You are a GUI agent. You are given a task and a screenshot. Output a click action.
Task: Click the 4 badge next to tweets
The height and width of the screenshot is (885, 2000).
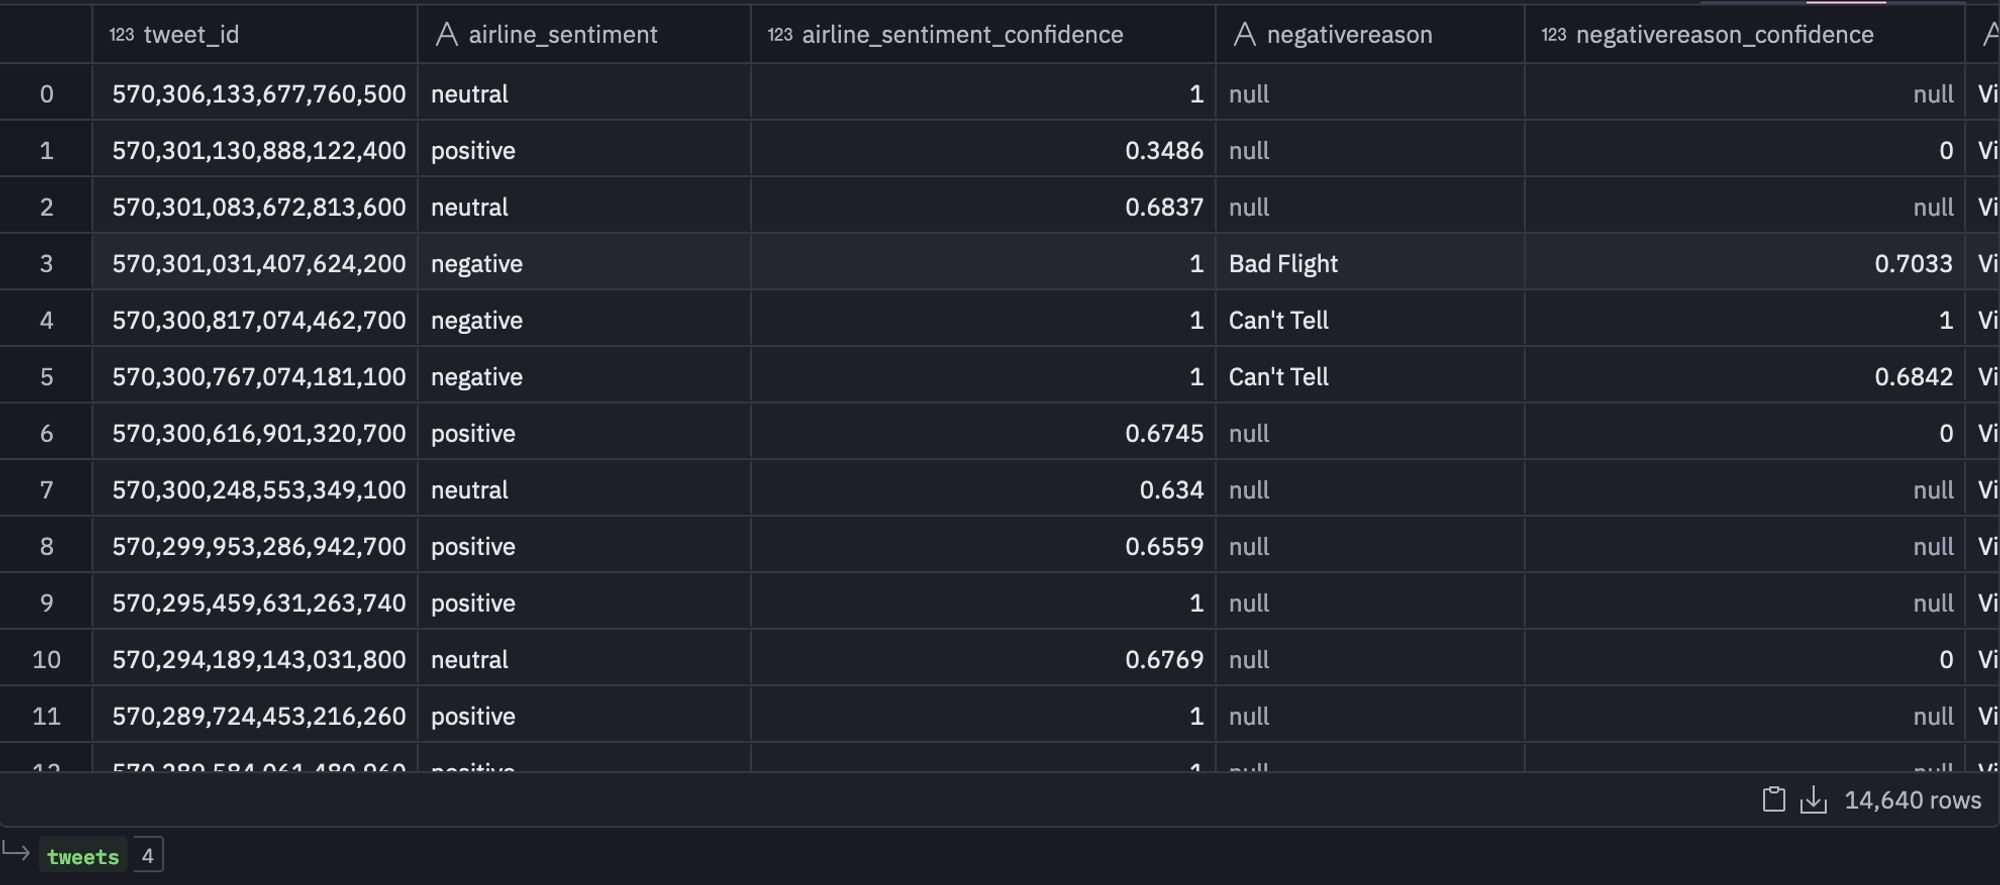pyautogui.click(x=148, y=856)
